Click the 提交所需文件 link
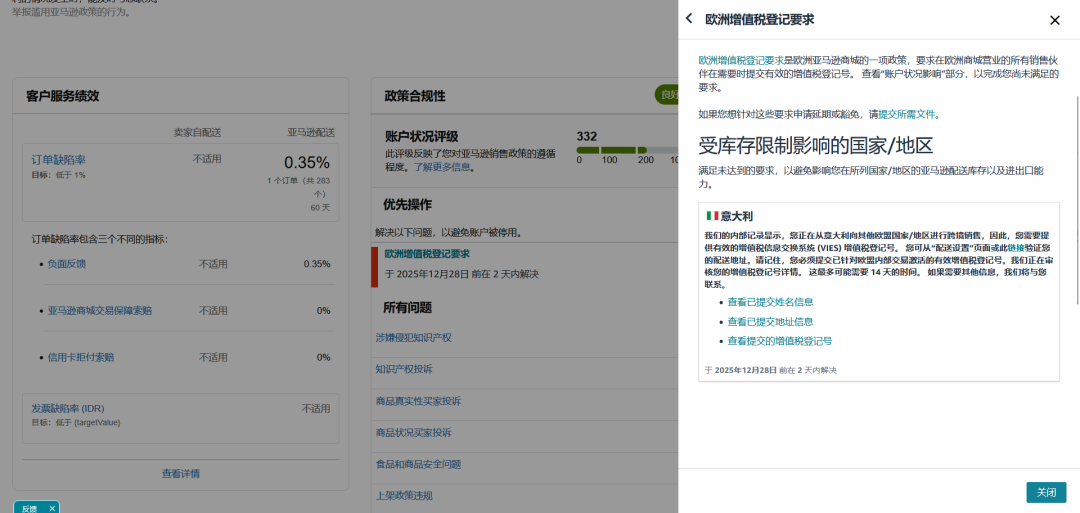 tap(907, 114)
